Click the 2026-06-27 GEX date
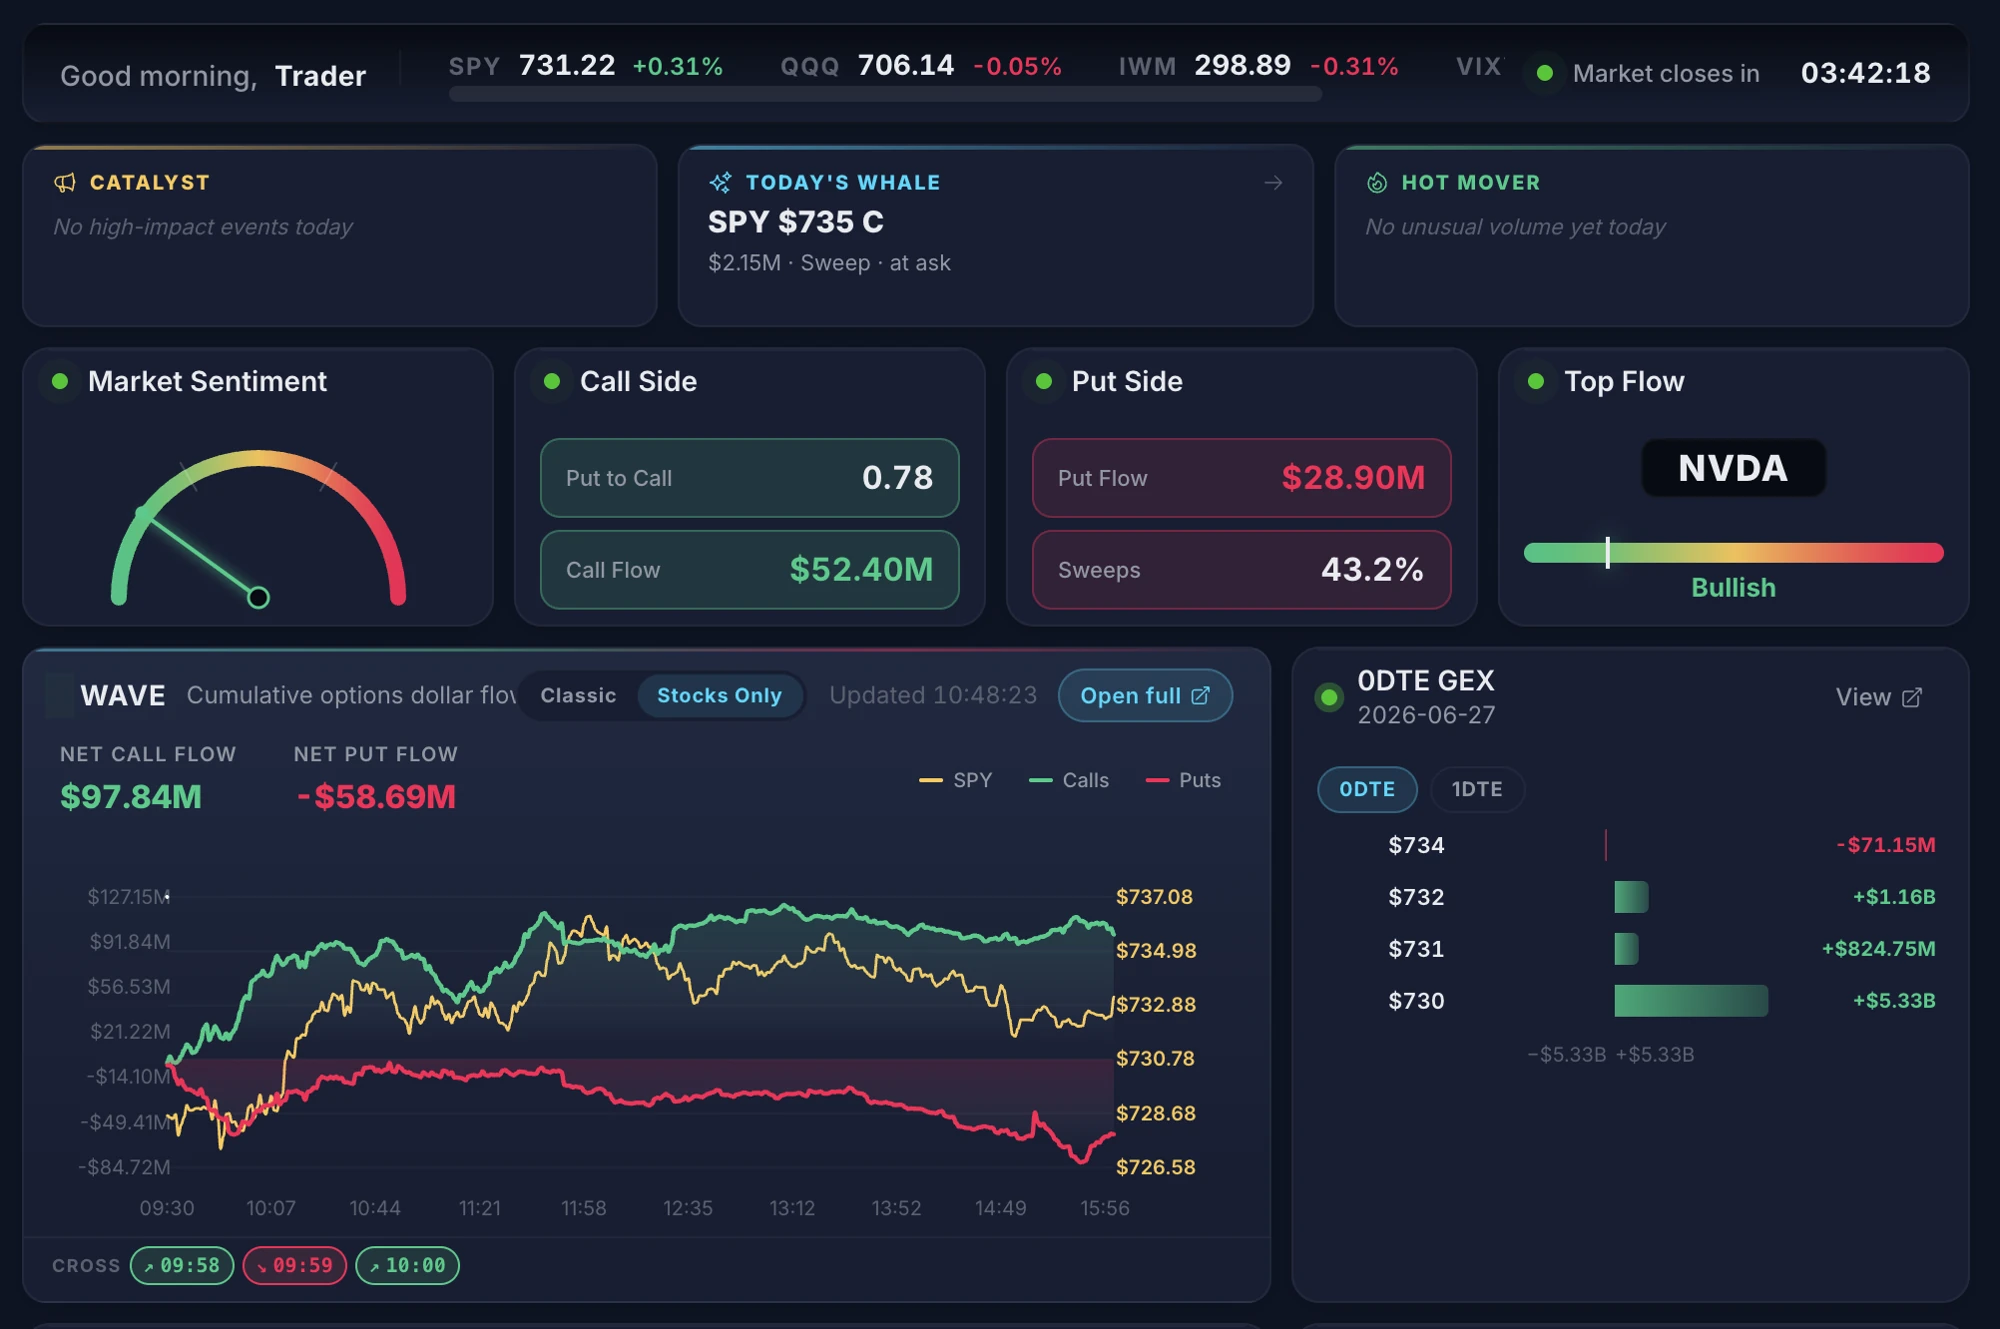Viewport: 2000px width, 1329px height. tap(1426, 716)
